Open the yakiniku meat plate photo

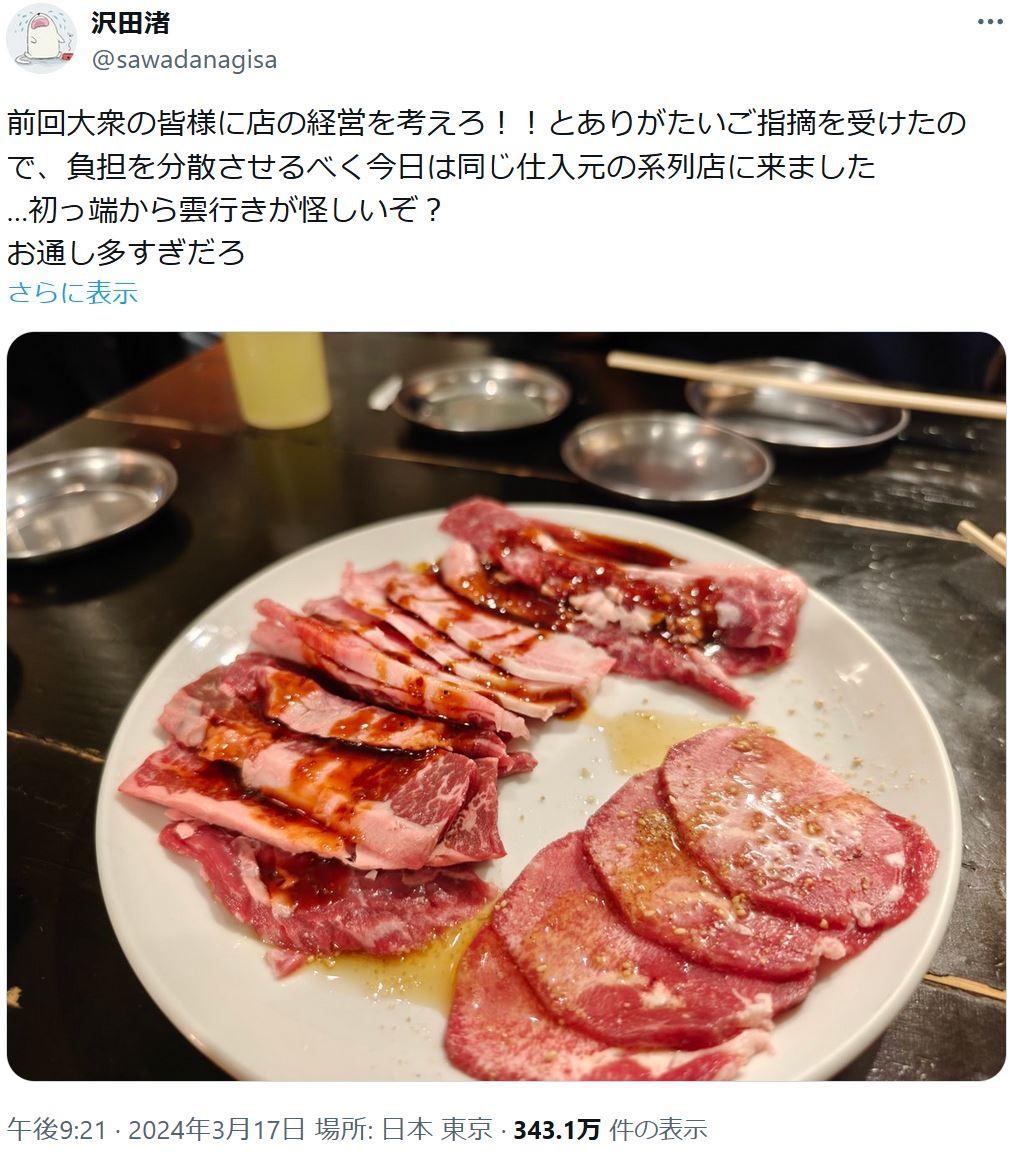[506, 707]
